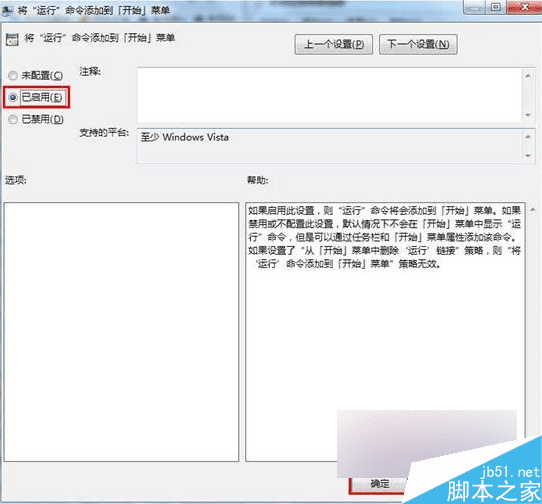The width and height of the screenshot is (542, 504).
Task: Click the empty 选项 options panel
Action: (121, 332)
